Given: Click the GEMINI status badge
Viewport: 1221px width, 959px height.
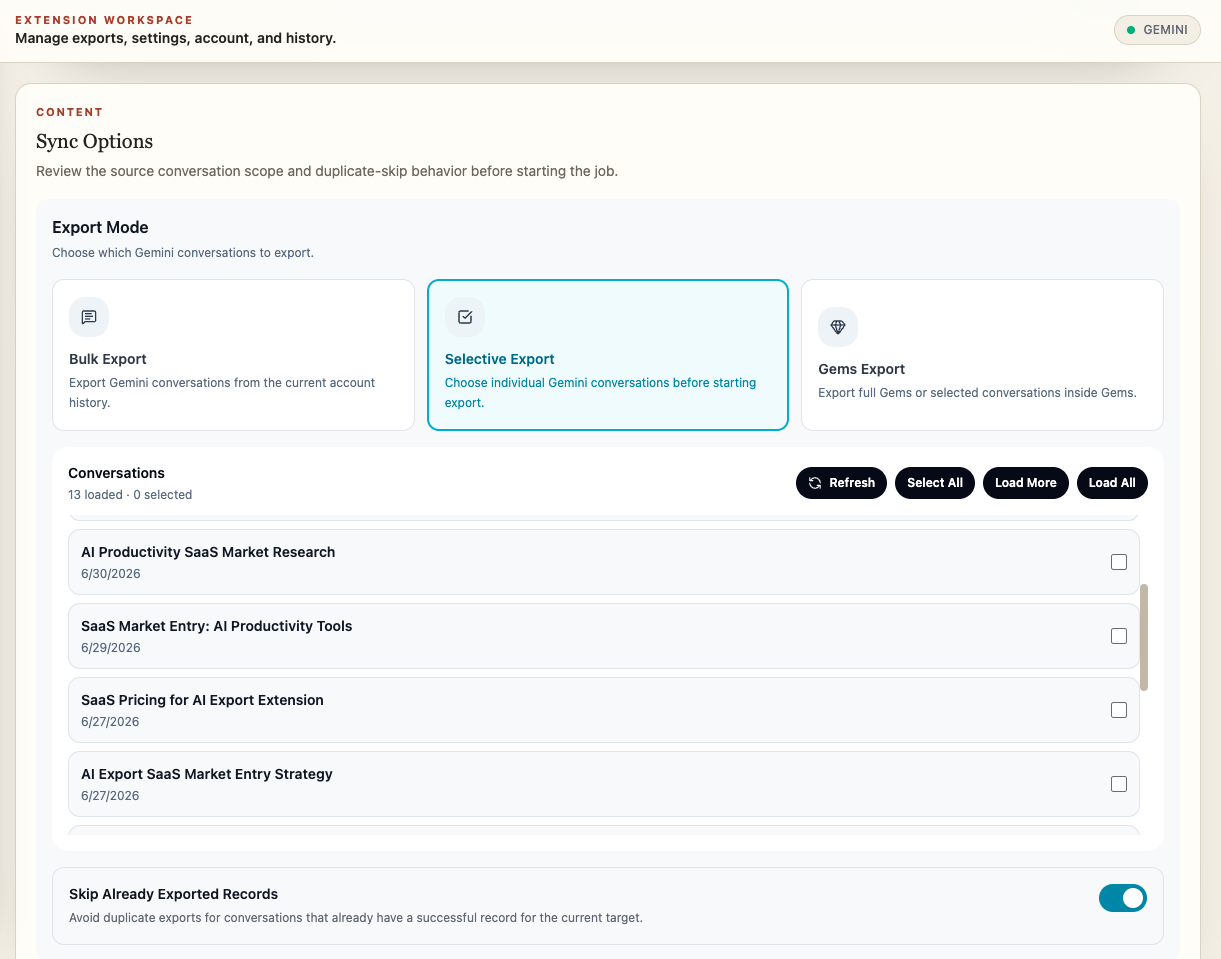Looking at the screenshot, I should [x=1157, y=30].
